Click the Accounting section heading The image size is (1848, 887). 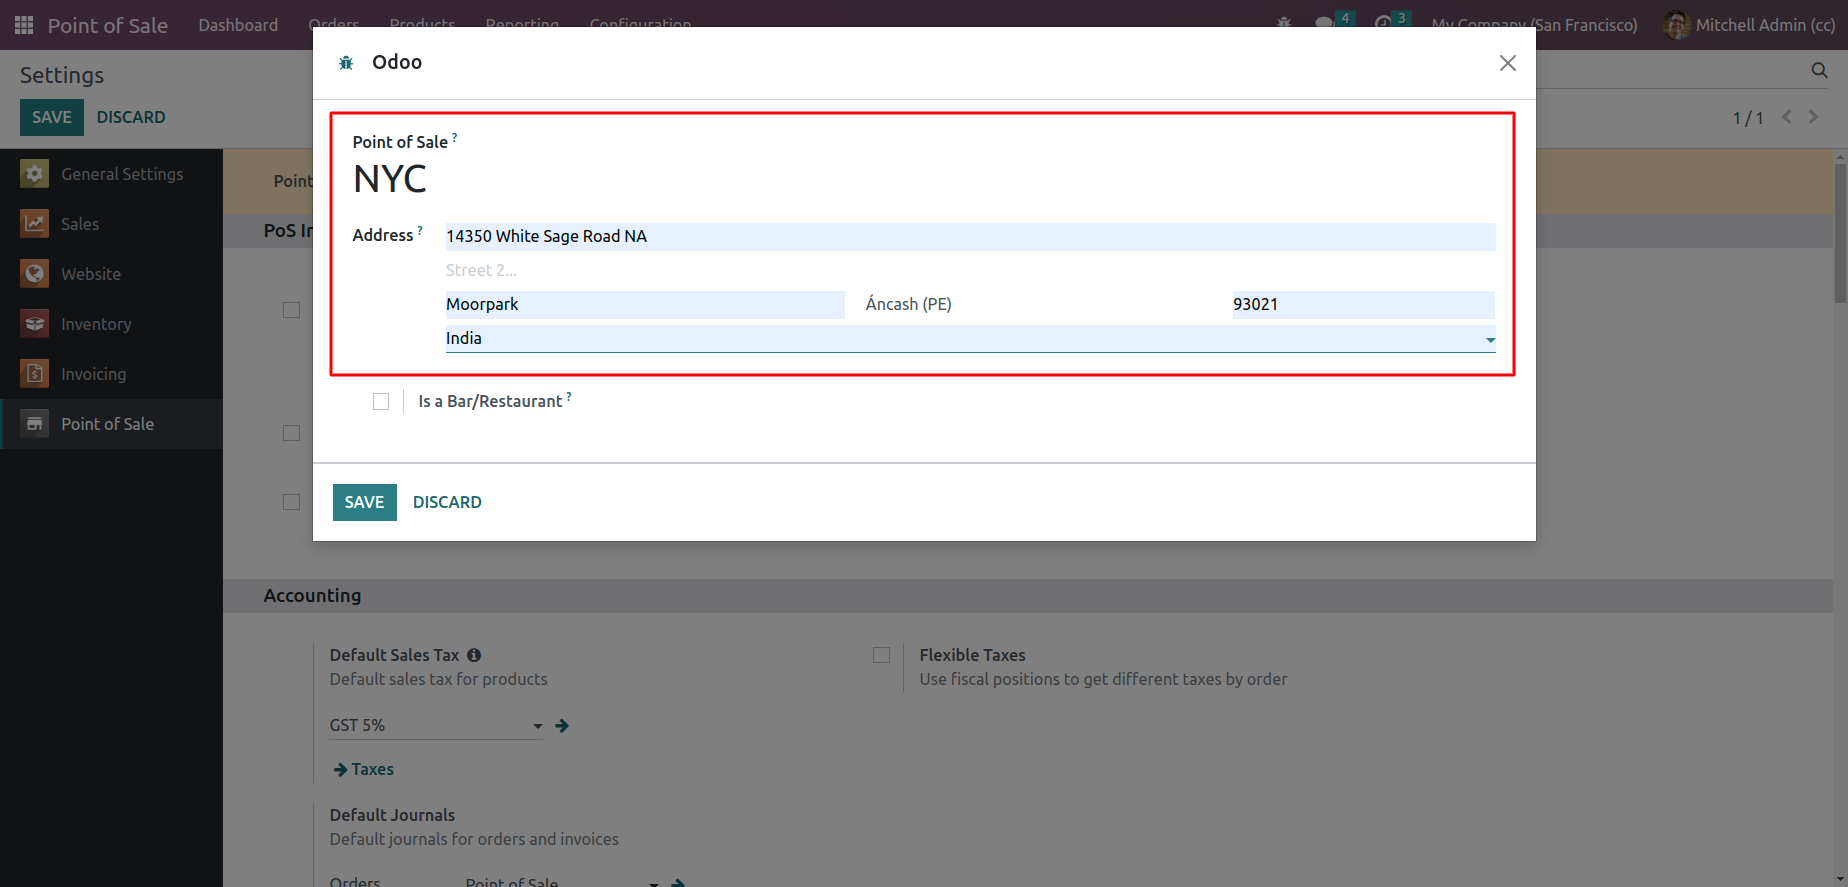pos(312,596)
